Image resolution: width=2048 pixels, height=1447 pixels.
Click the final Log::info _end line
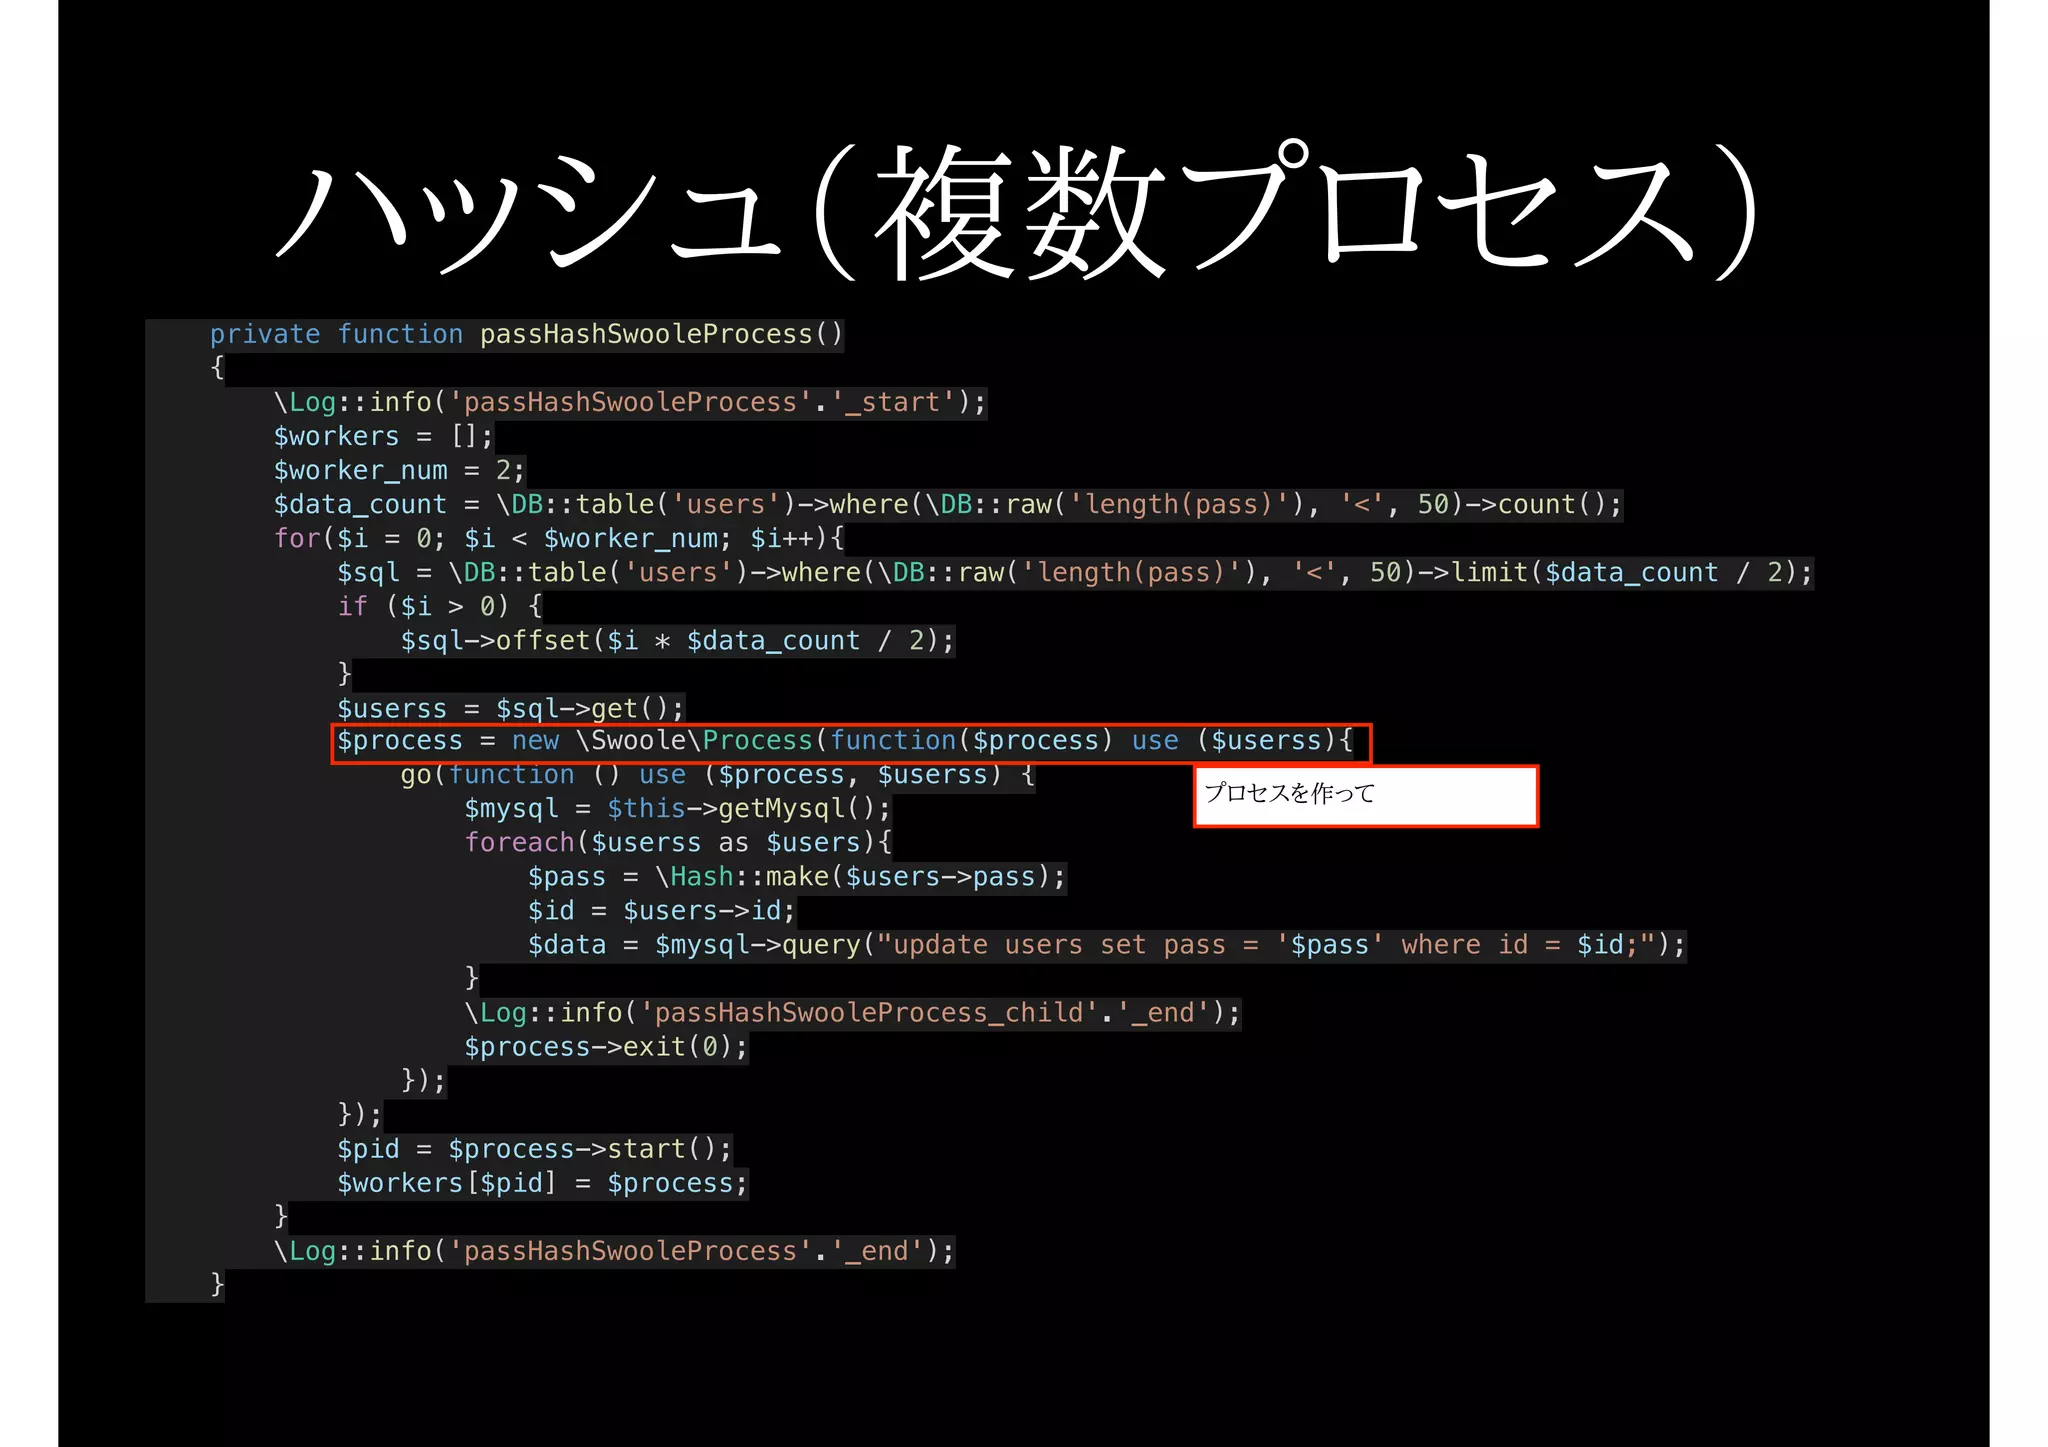[x=613, y=1251]
